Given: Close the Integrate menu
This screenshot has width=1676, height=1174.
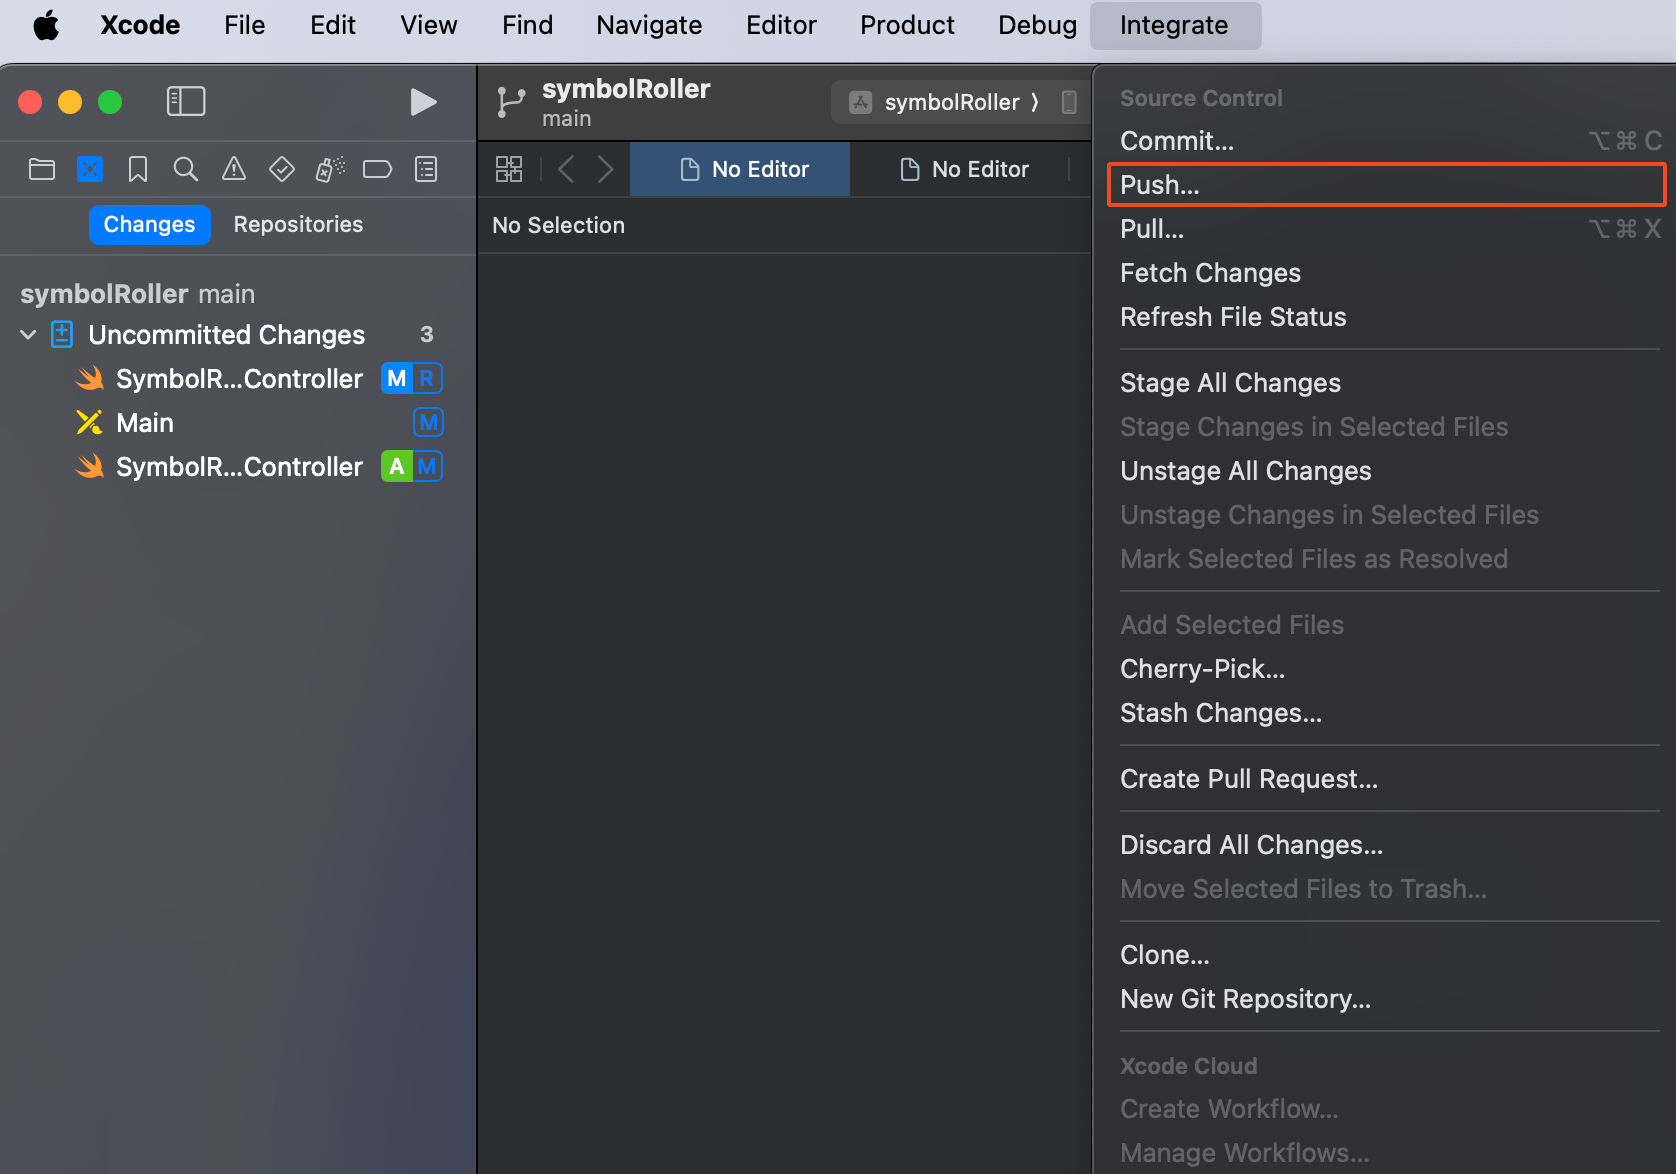Looking at the screenshot, I should click(1175, 25).
